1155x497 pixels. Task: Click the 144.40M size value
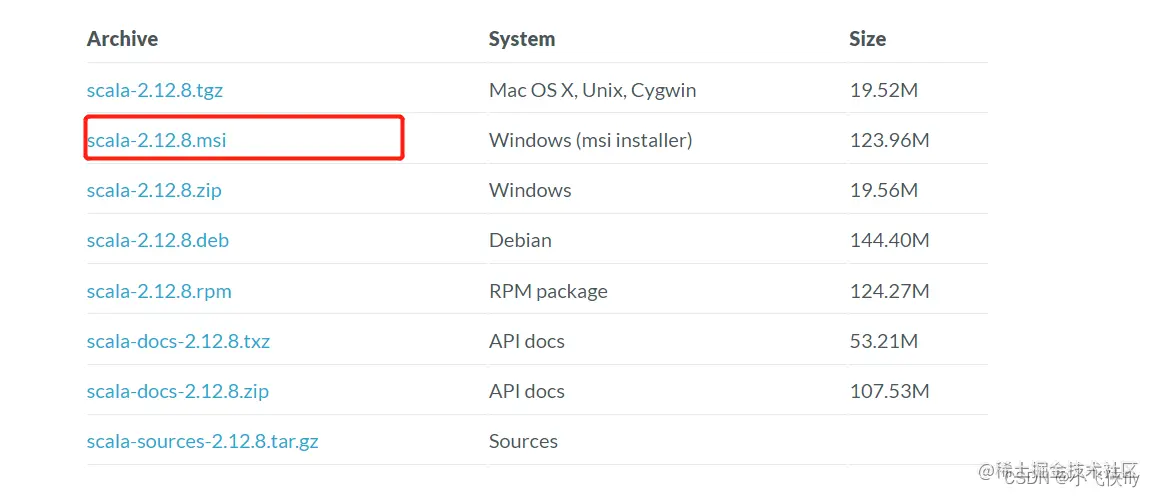[x=890, y=241]
